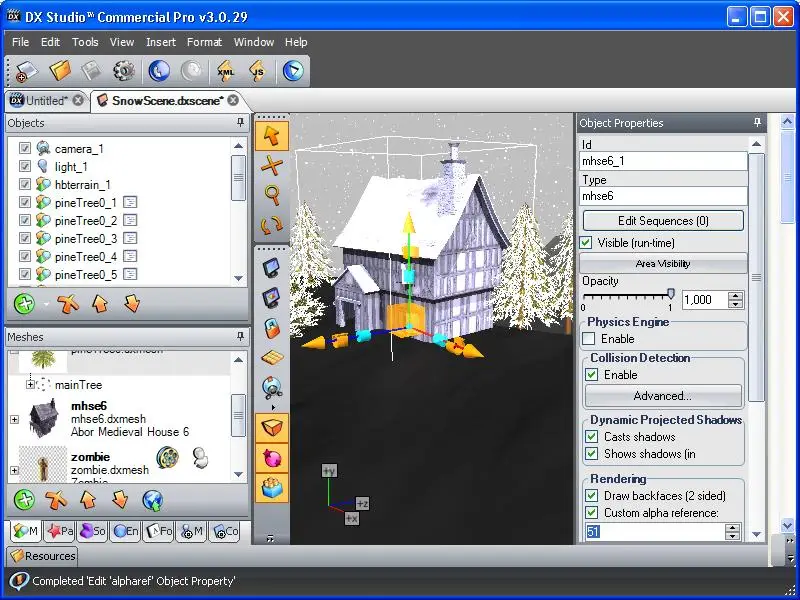Click the webcam camera view icon
This screenshot has width=800, height=600.
click(x=272, y=387)
